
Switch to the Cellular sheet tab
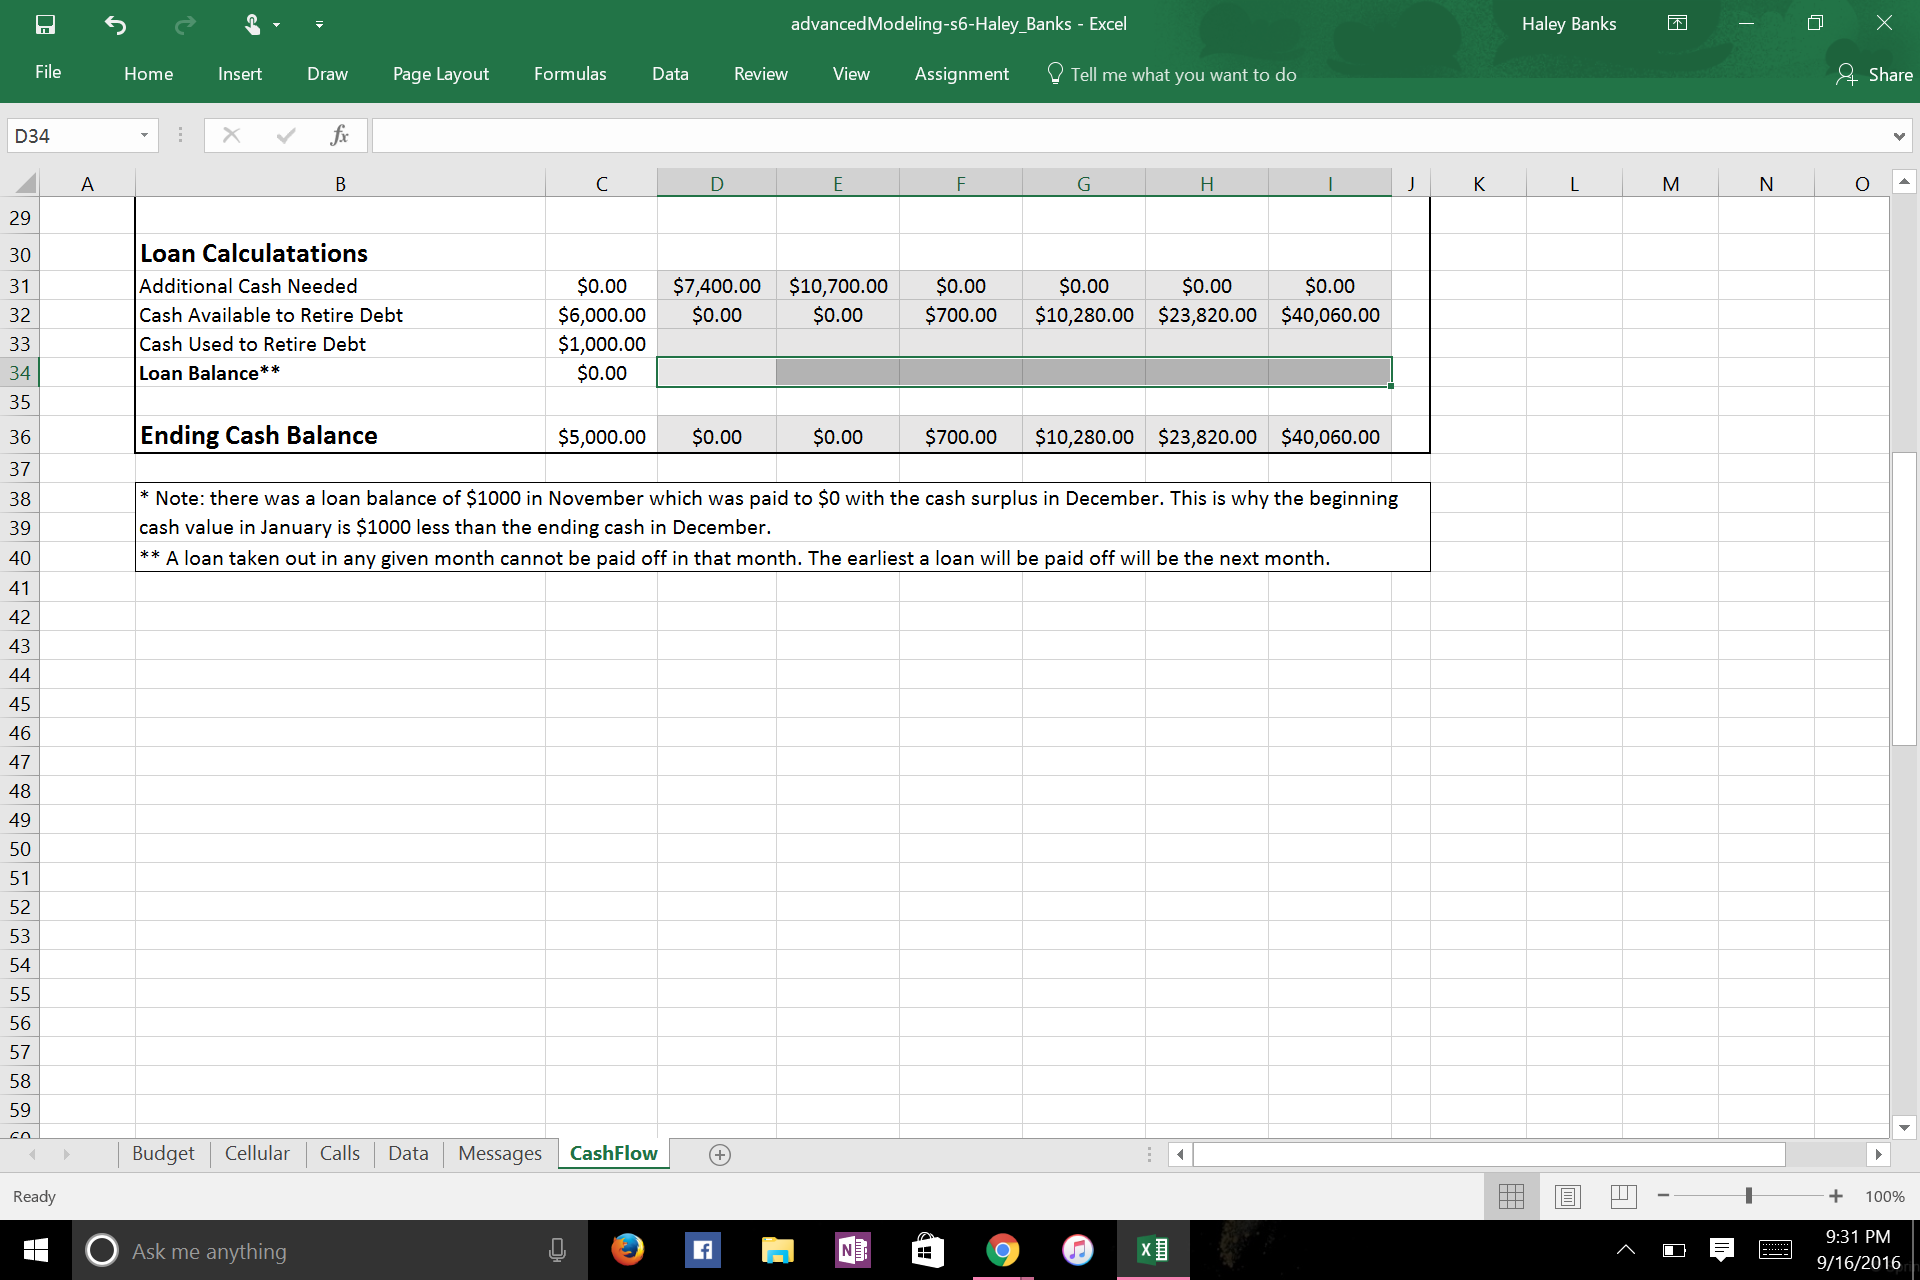pyautogui.click(x=257, y=1153)
